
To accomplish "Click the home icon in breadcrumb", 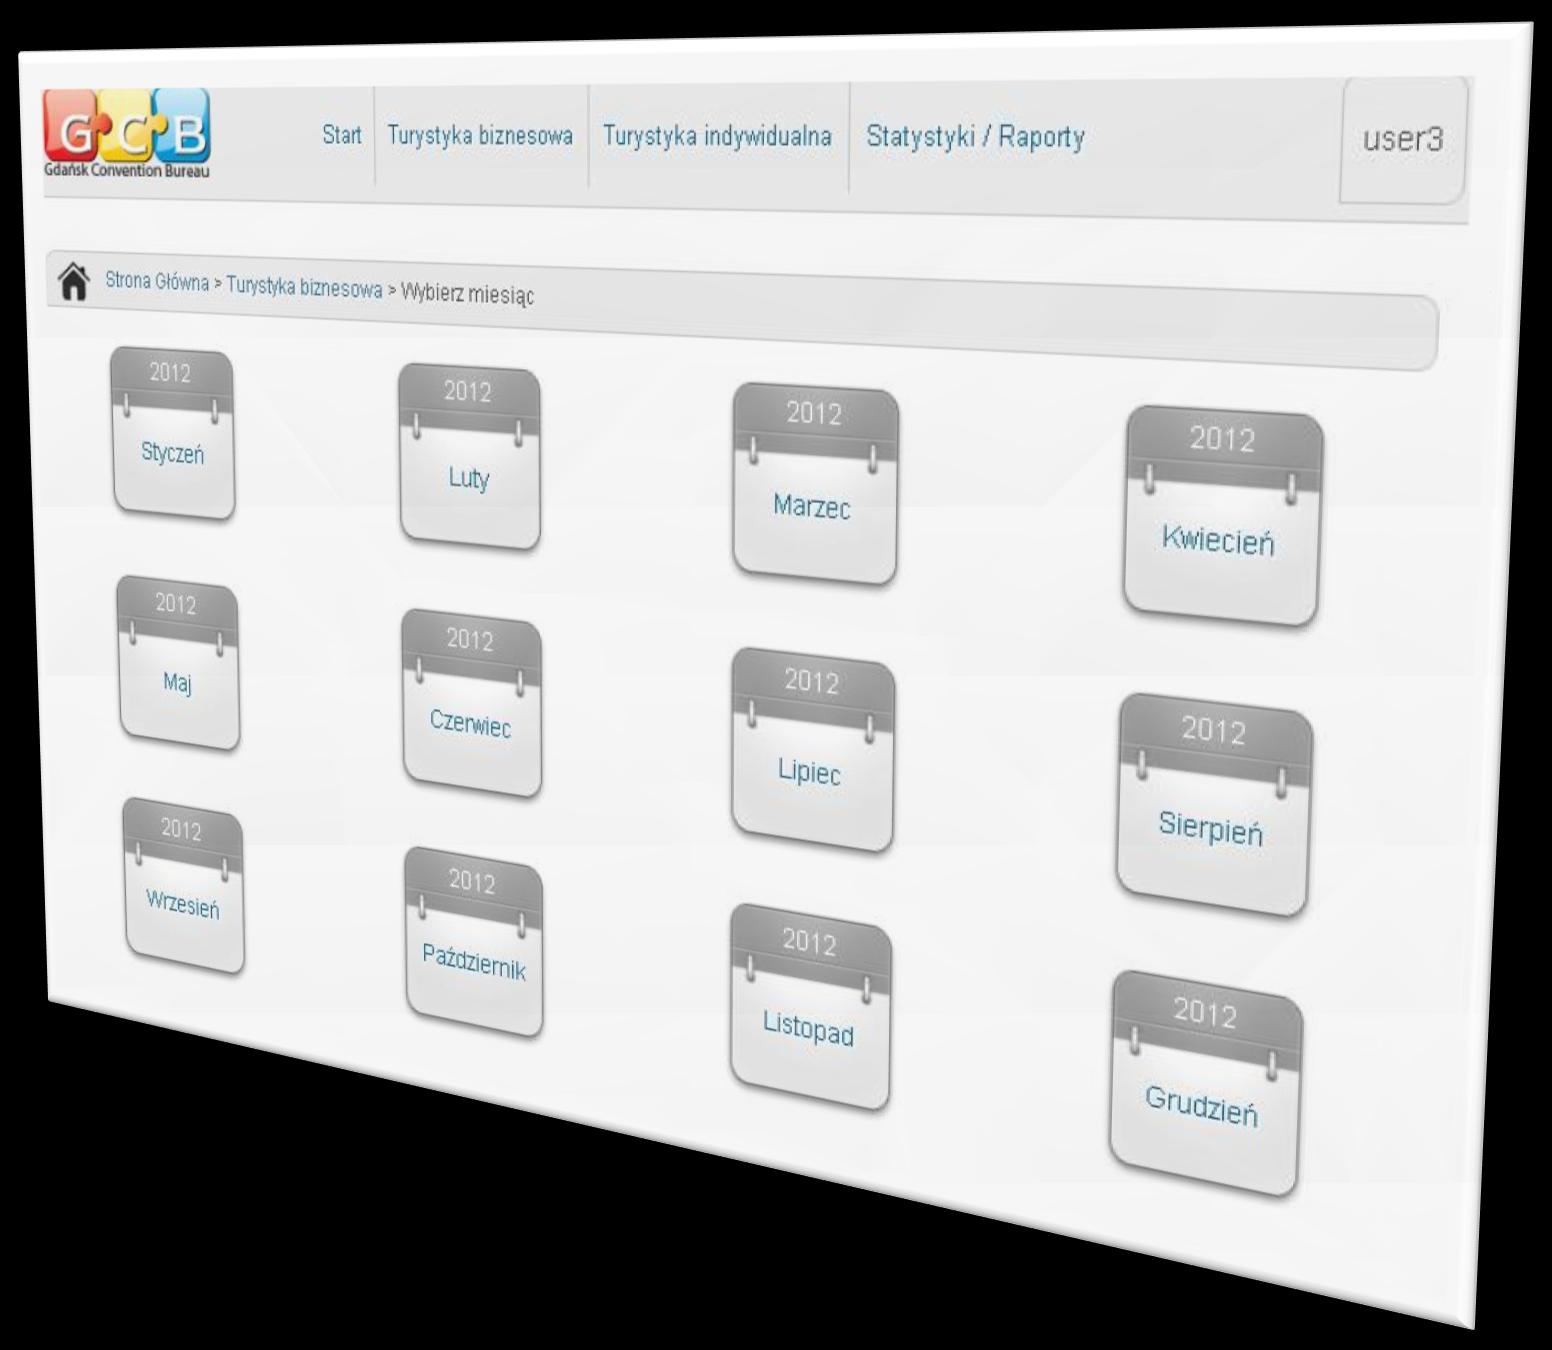I will 73,281.
